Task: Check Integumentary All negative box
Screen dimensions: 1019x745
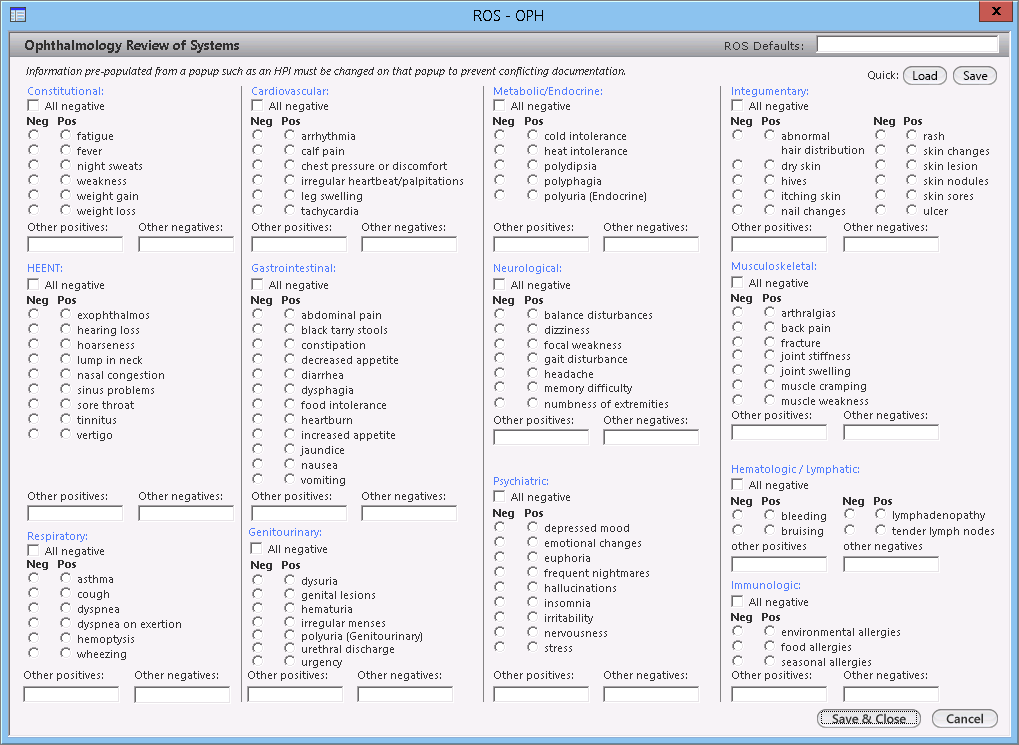Action: (x=737, y=105)
